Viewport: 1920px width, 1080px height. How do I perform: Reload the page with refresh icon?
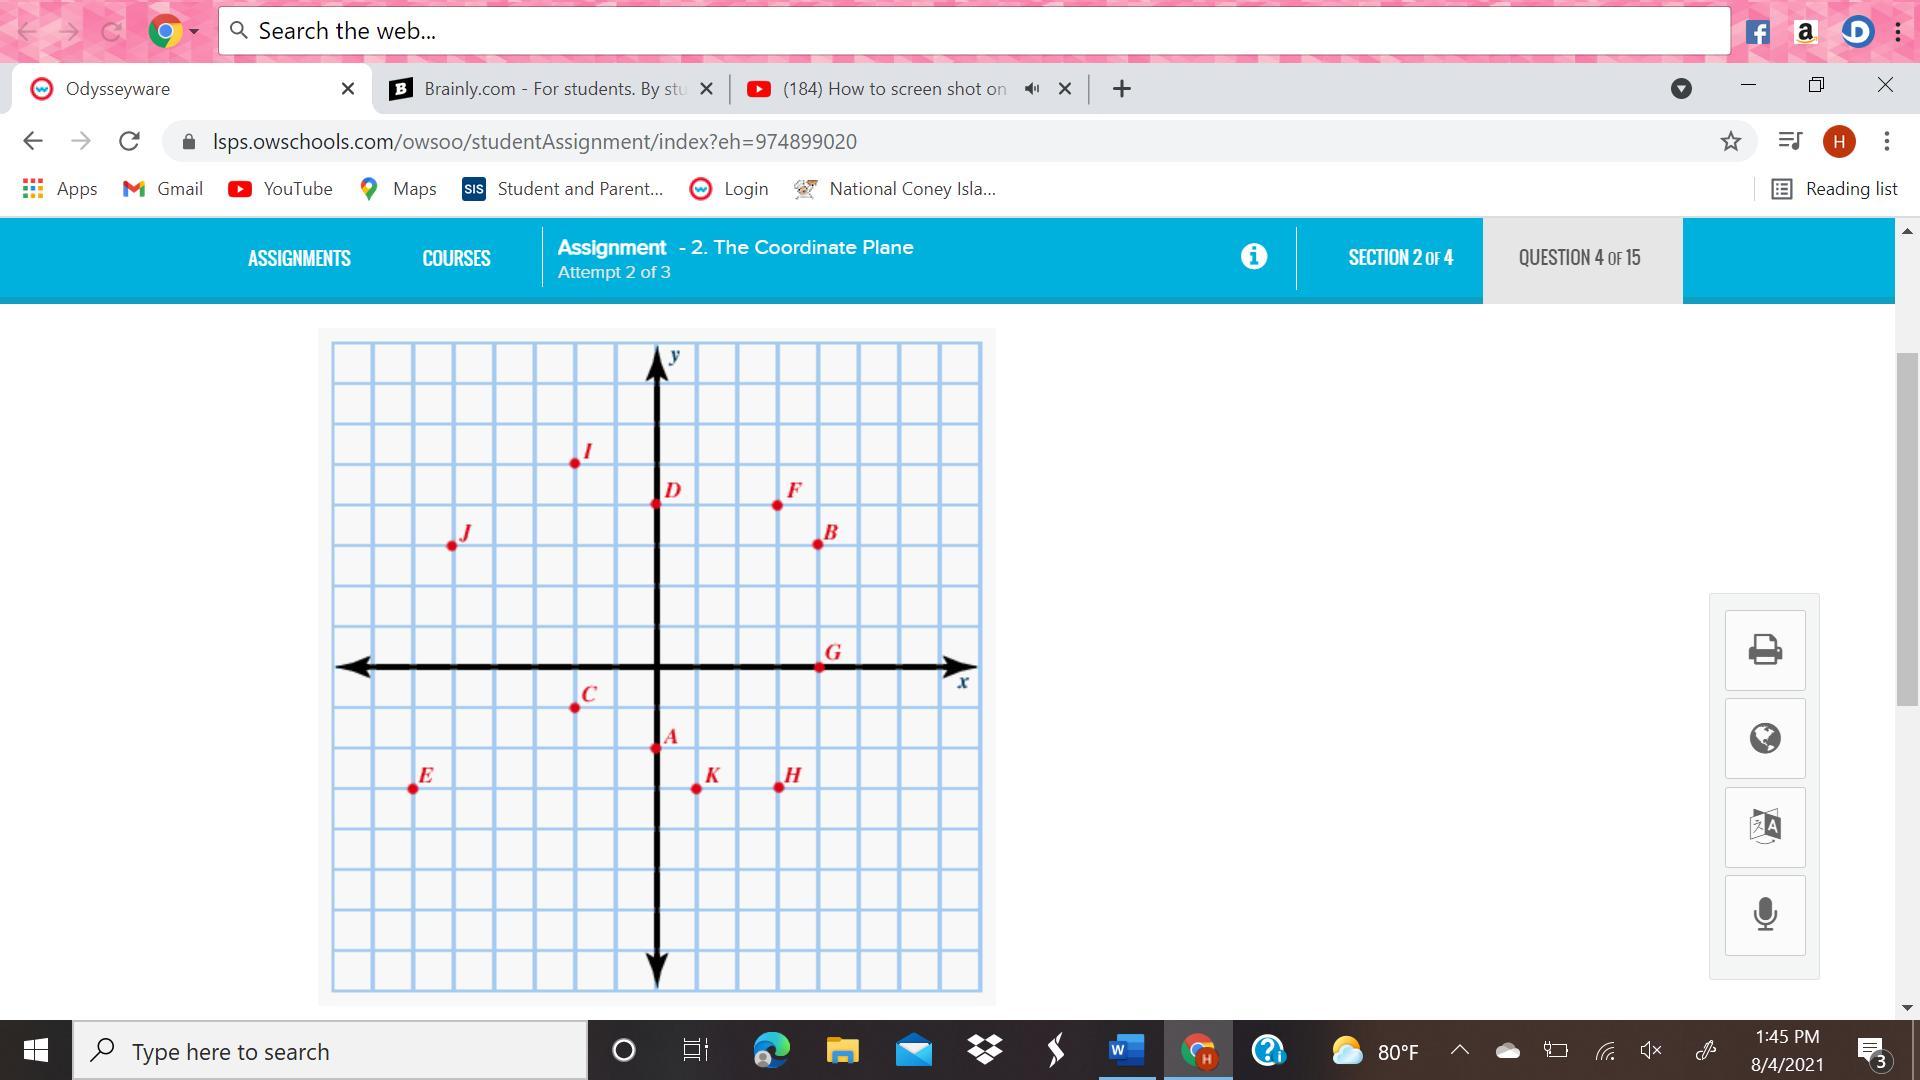pyautogui.click(x=129, y=141)
